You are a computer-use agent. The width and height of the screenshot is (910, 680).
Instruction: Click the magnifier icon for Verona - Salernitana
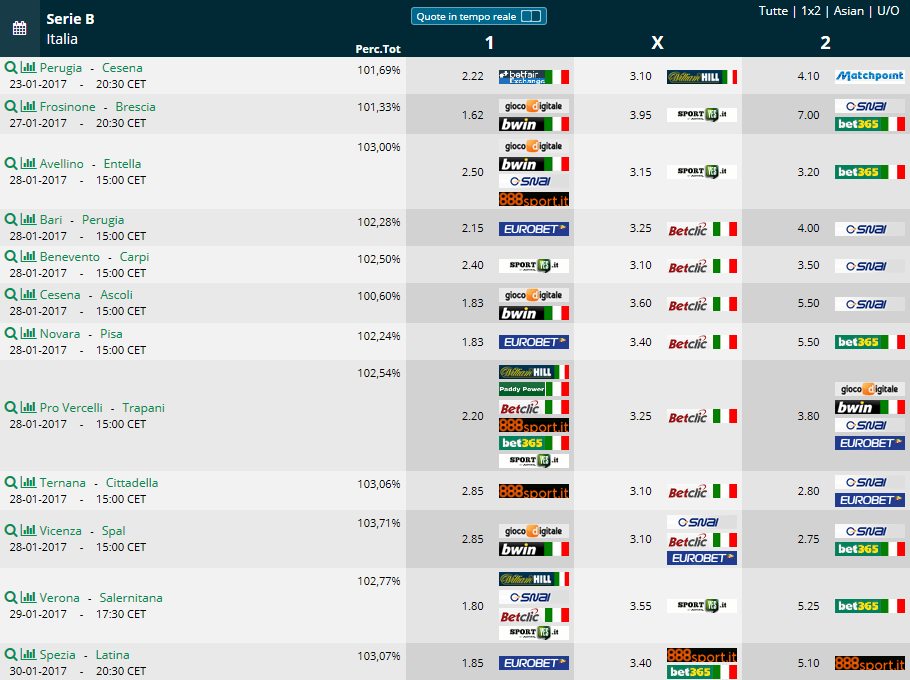[10, 597]
